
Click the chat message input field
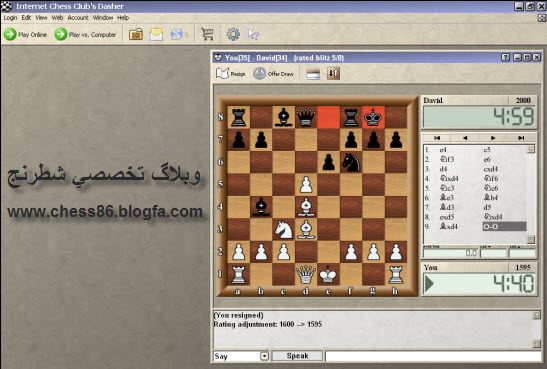(433, 356)
